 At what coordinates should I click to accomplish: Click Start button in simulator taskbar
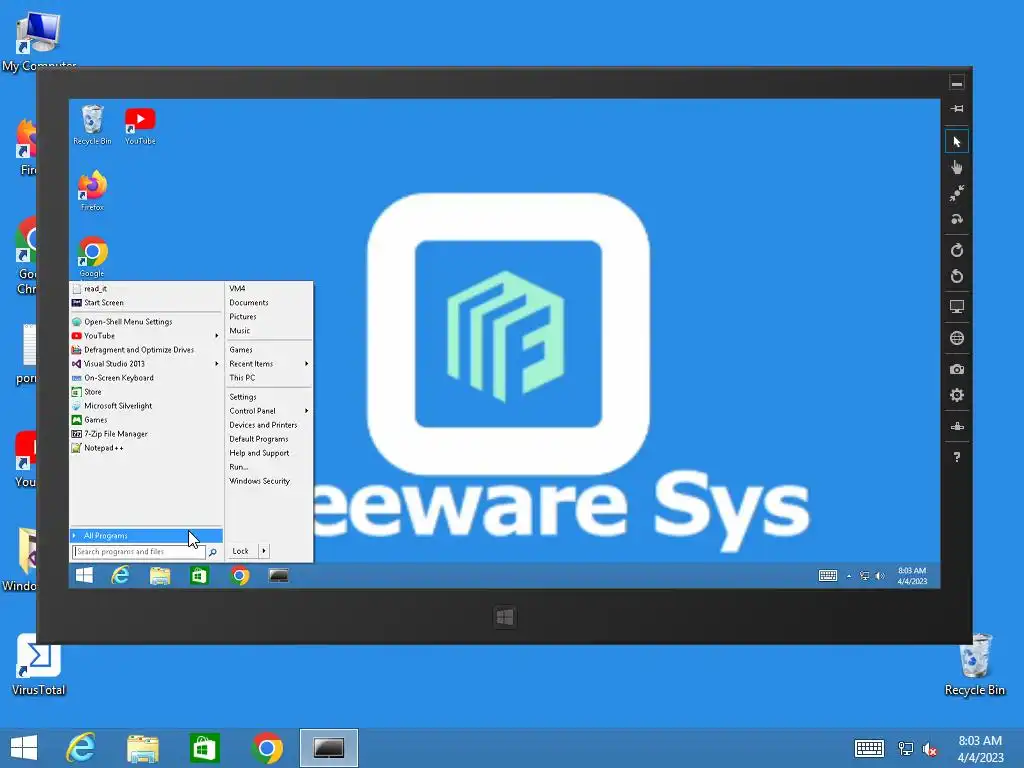[84, 575]
